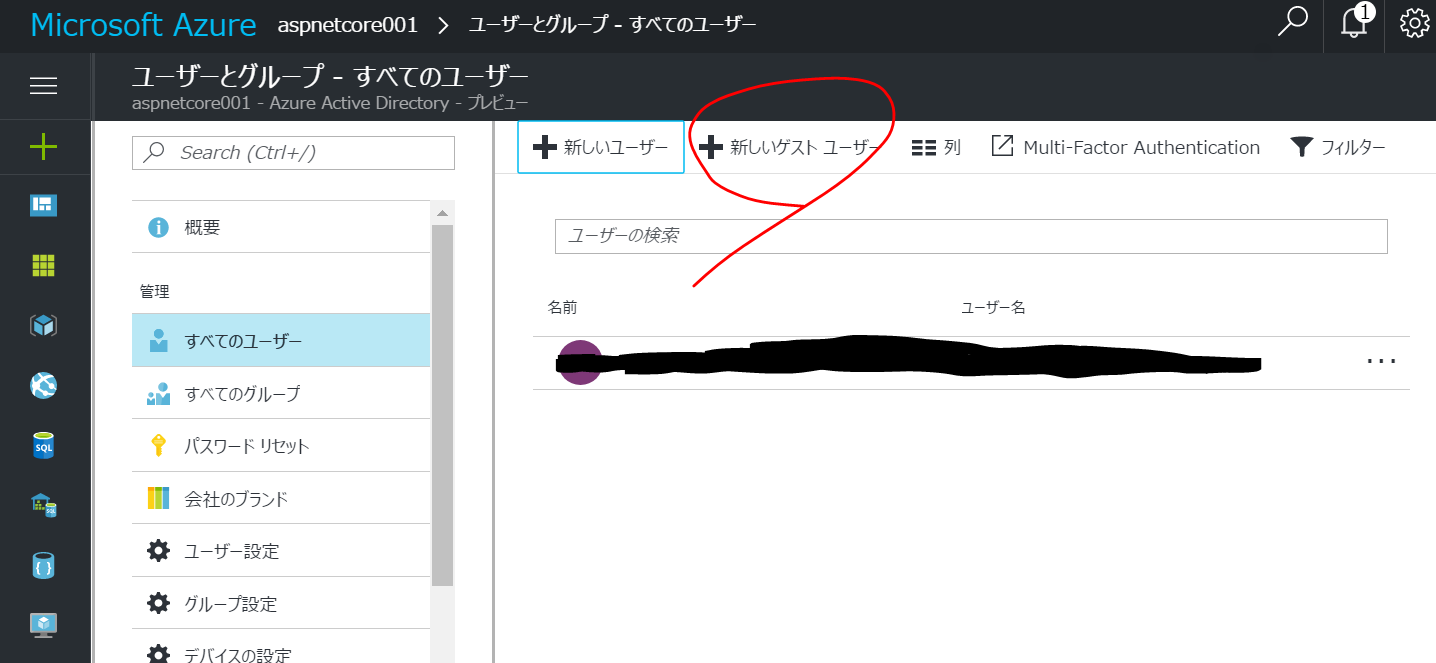Open the ellipsis menu on the user row

point(1381,362)
